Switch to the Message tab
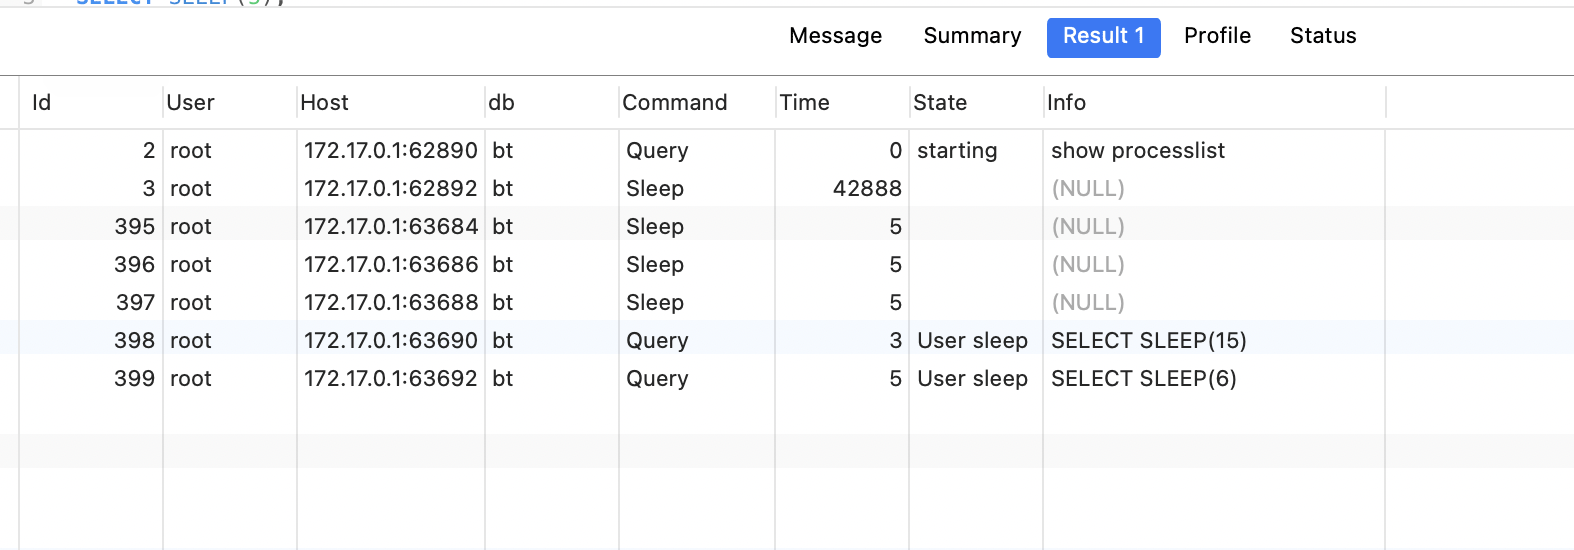The width and height of the screenshot is (1574, 550). (x=835, y=36)
